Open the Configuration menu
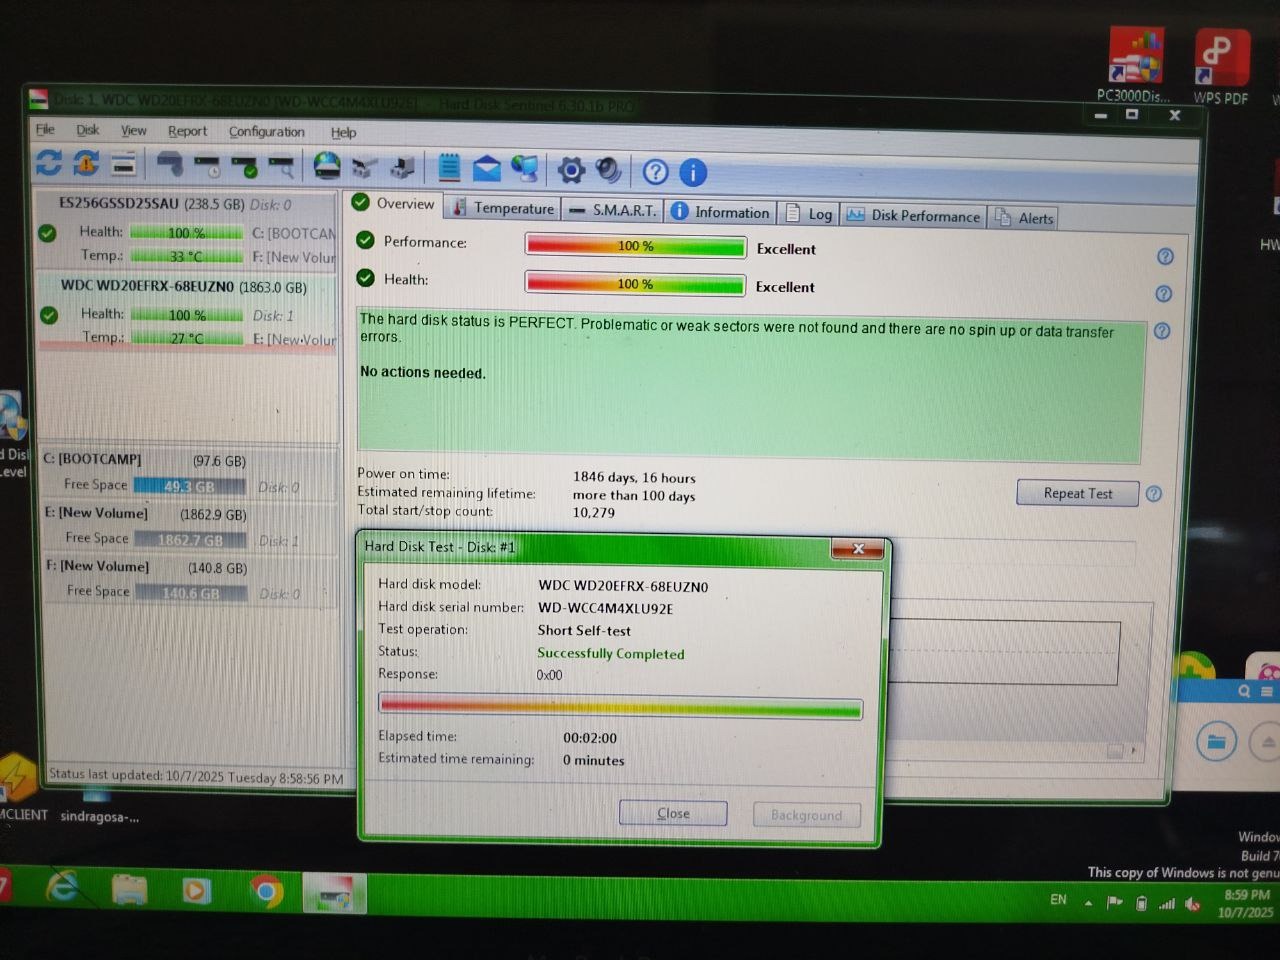Viewport: 1280px width, 960px height. pos(266,132)
